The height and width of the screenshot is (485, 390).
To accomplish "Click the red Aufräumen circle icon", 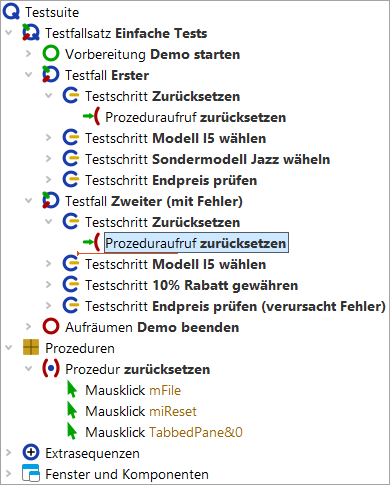I will [x=51, y=327].
